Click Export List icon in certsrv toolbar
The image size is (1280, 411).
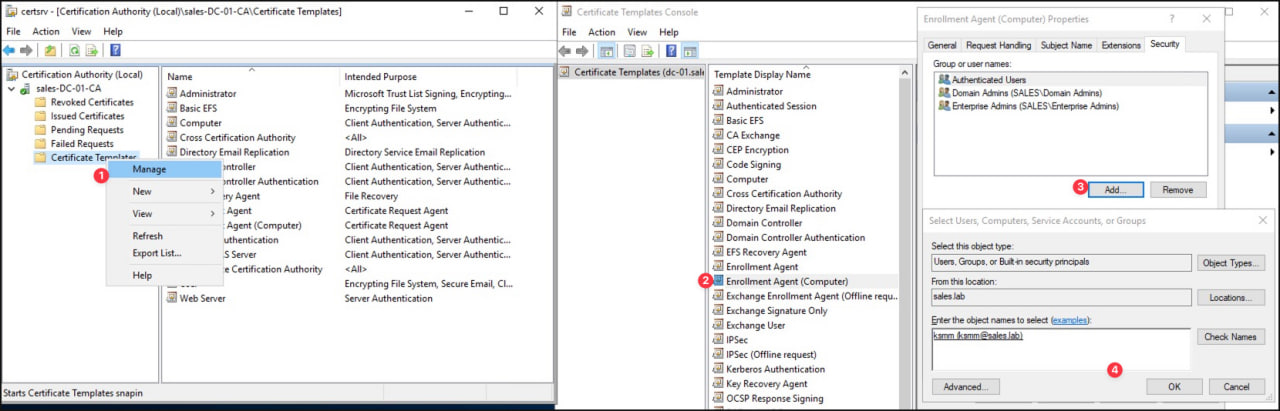click(x=92, y=50)
